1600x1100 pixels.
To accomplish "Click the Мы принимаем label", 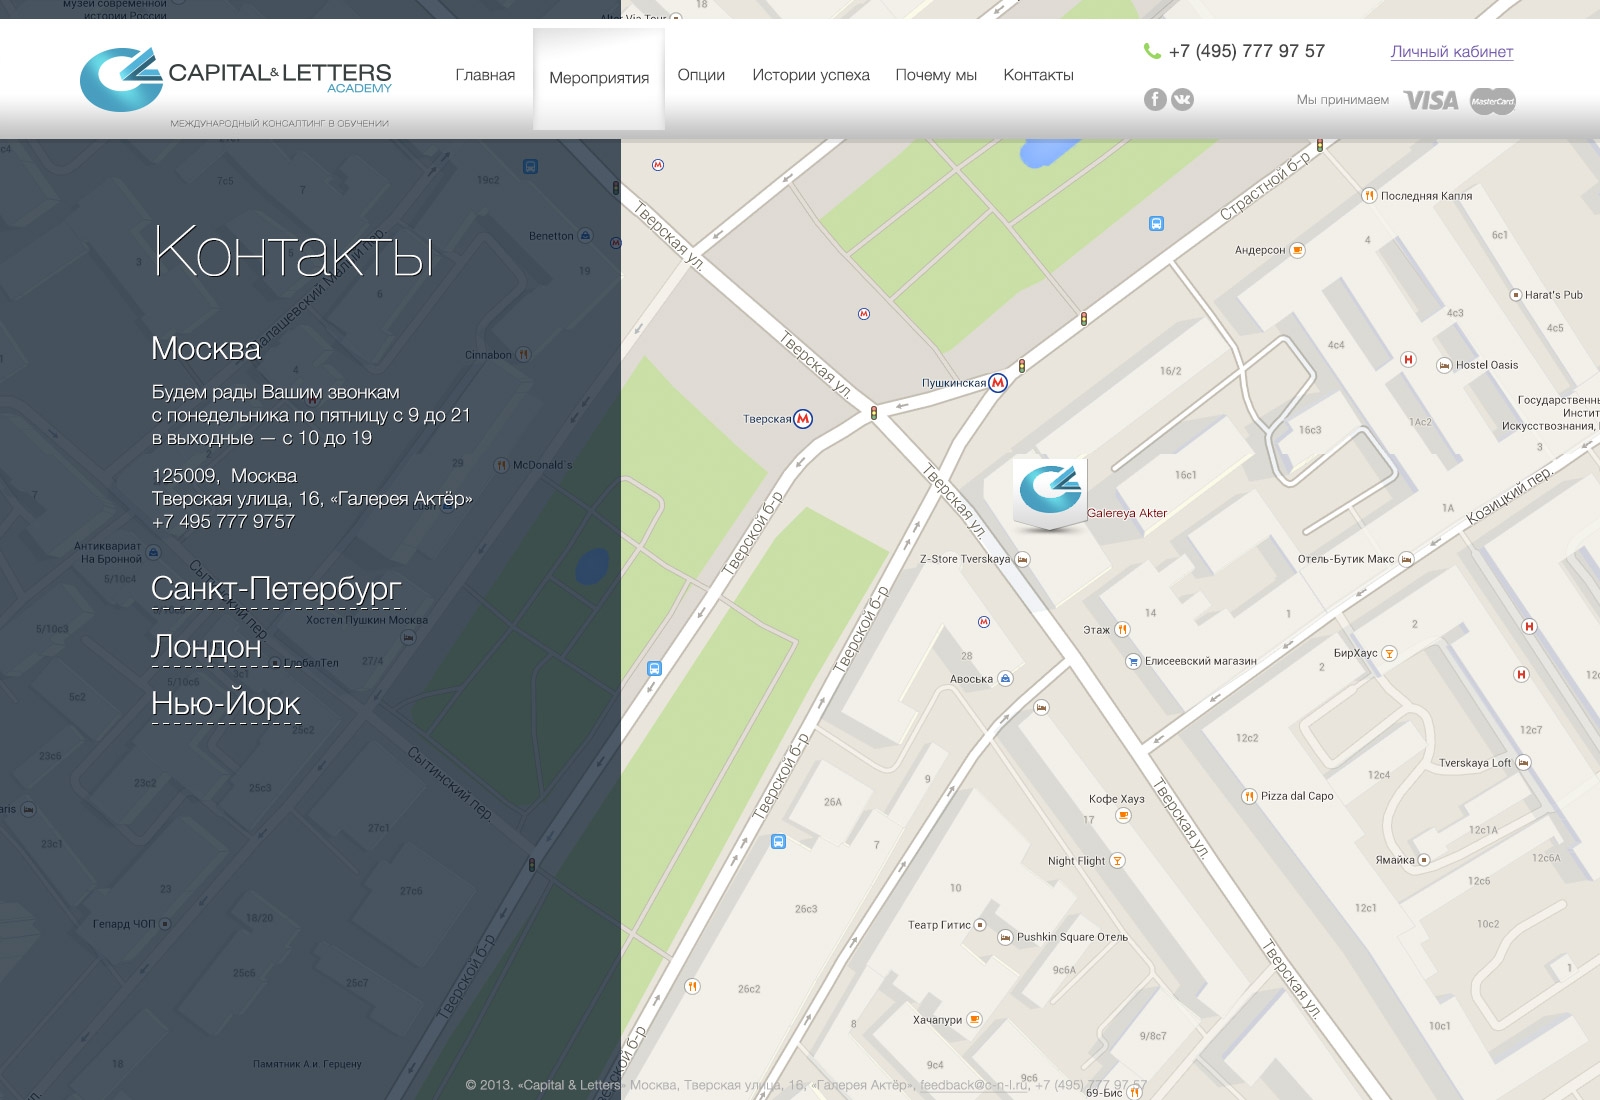I will (x=1343, y=100).
